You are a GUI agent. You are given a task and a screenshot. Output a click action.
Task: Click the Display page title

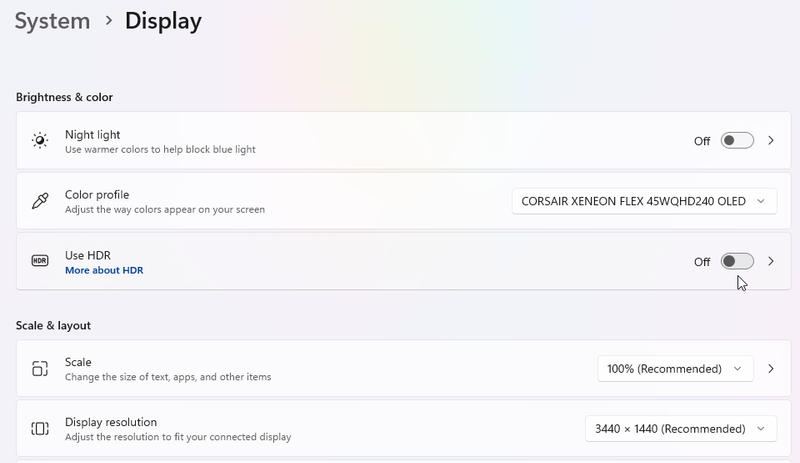[x=163, y=20]
